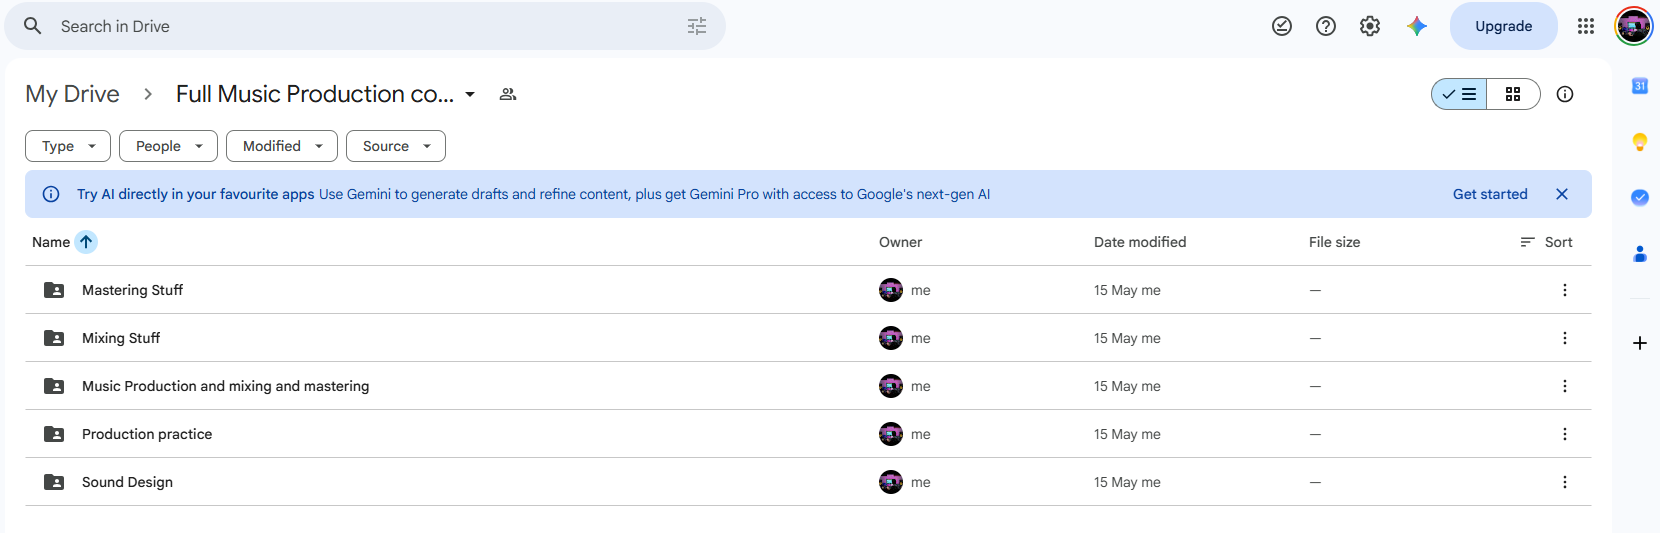The width and height of the screenshot is (1660, 533).
Task: Sort by the Name column header
Action: pos(51,242)
